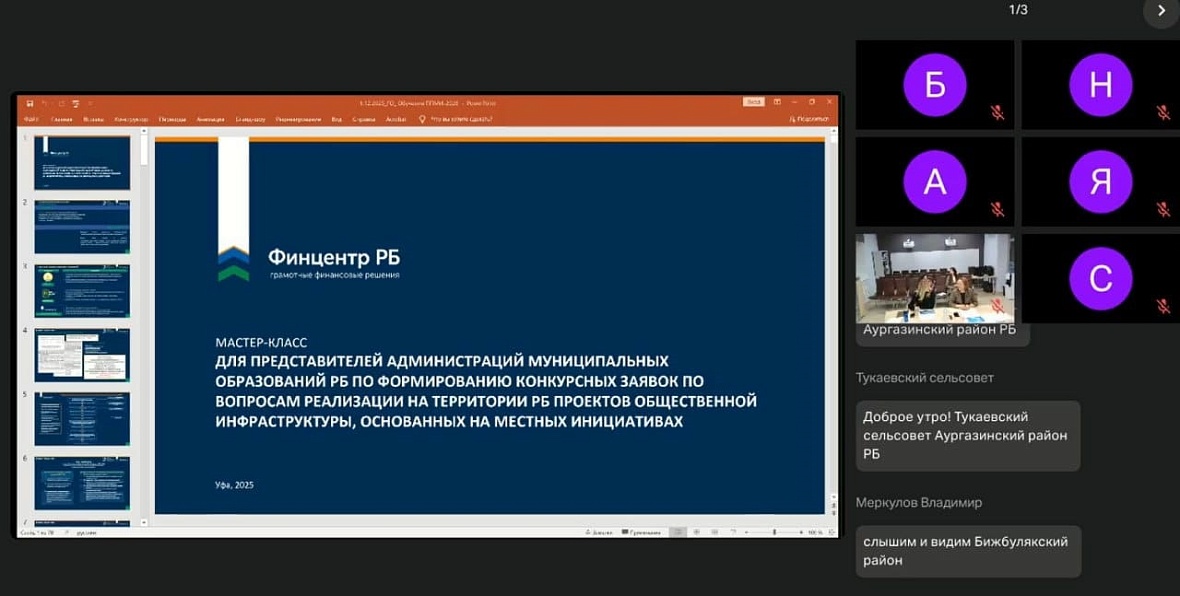The height and width of the screenshot is (596, 1180).
Task: Toggle microphone for participant Б
Action: click(x=997, y=112)
